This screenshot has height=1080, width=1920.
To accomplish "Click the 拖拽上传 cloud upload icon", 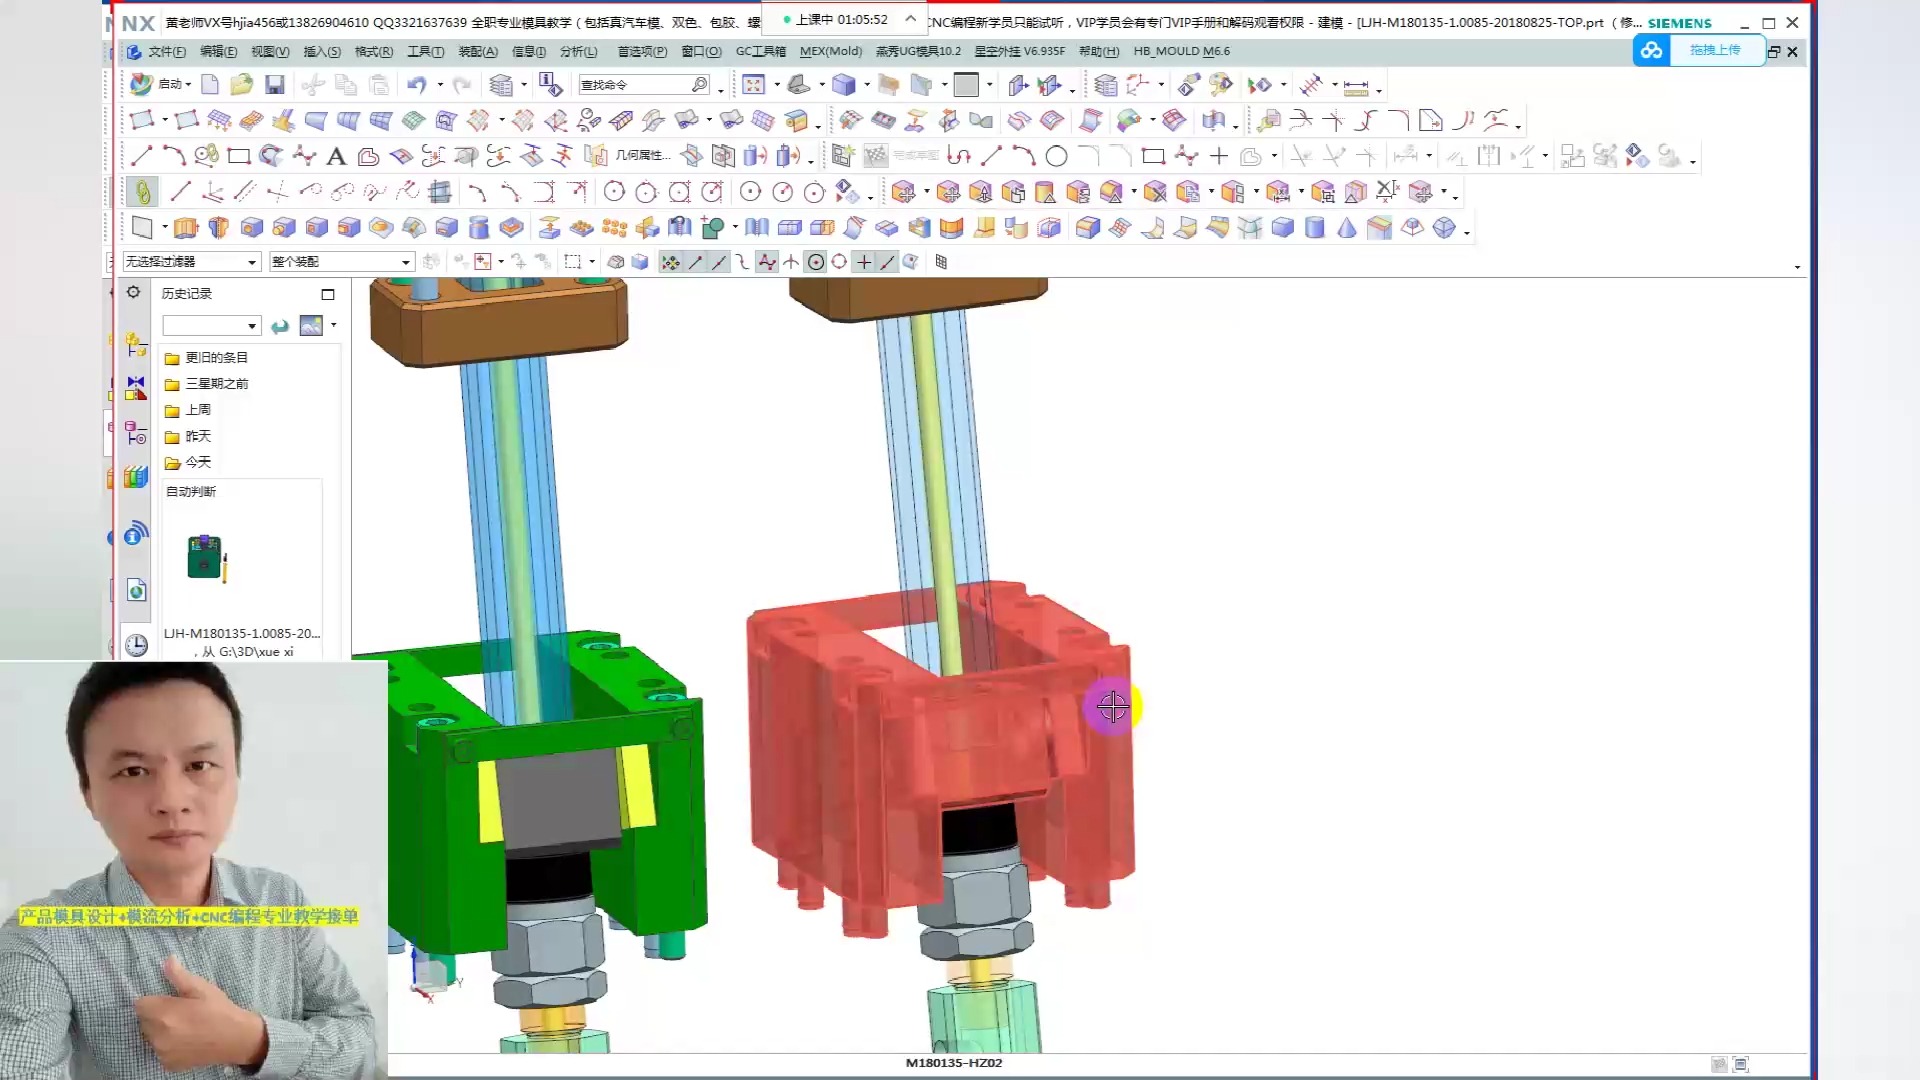I will point(1652,50).
